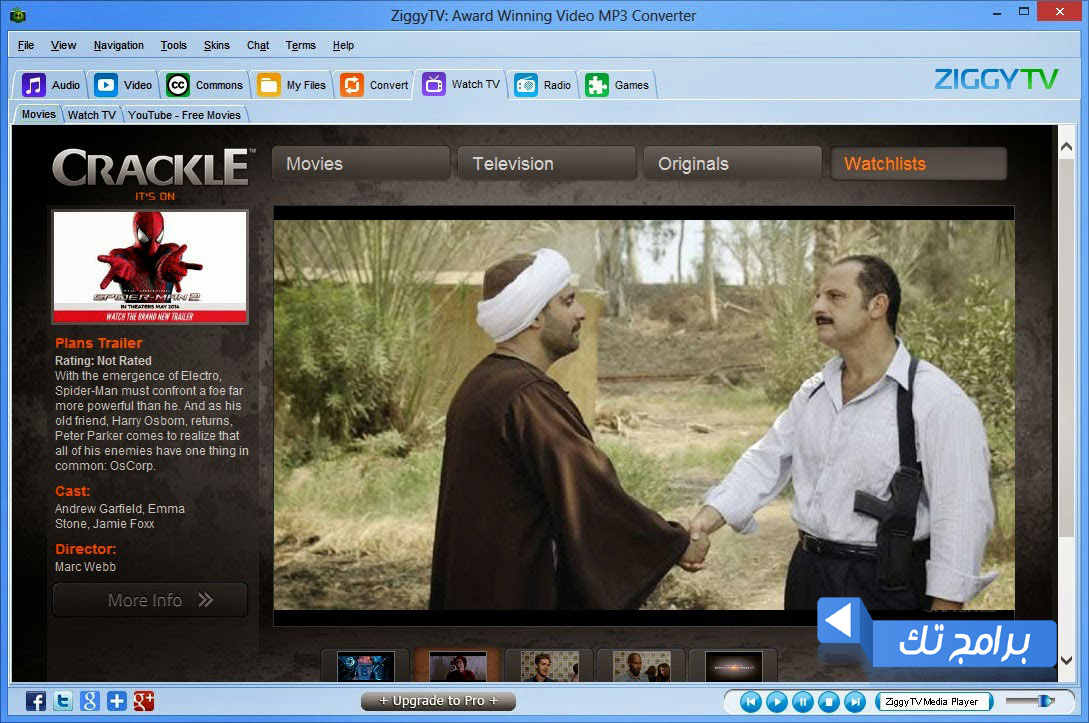The image size is (1089, 723).
Task: Share via the Facebook icon
Action: pyautogui.click(x=36, y=701)
